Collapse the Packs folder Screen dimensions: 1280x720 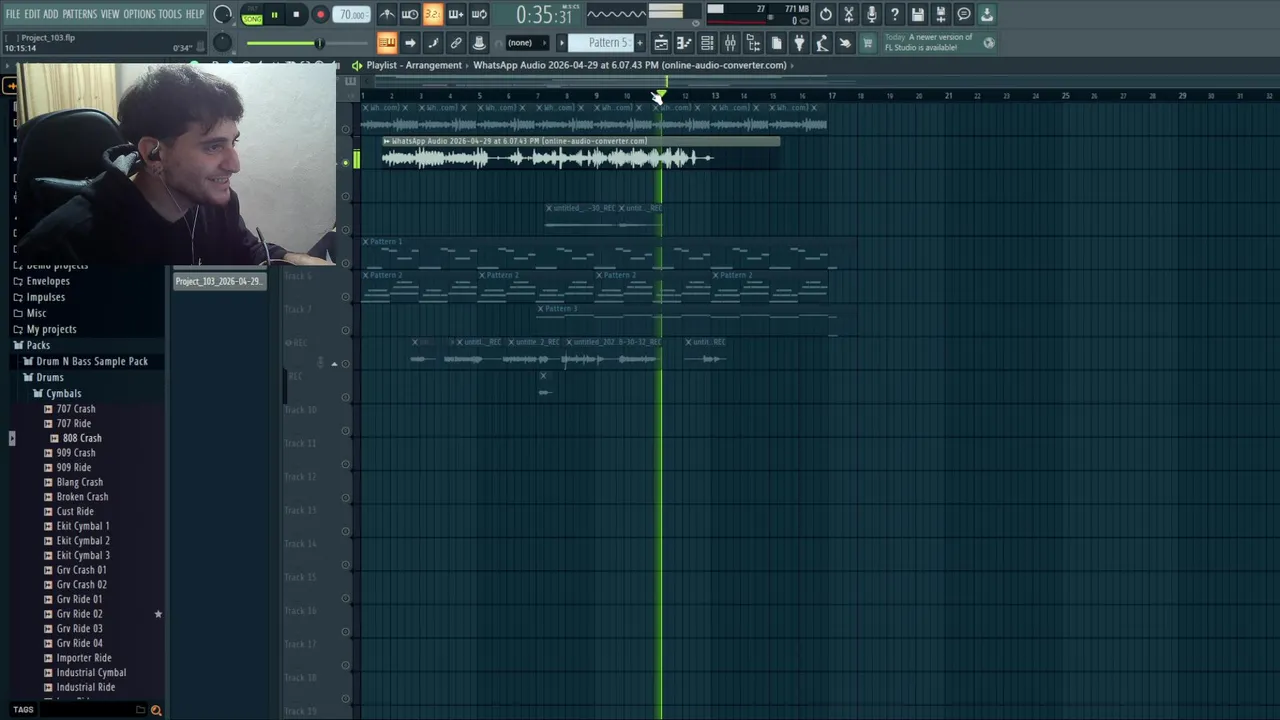[x=38, y=345]
